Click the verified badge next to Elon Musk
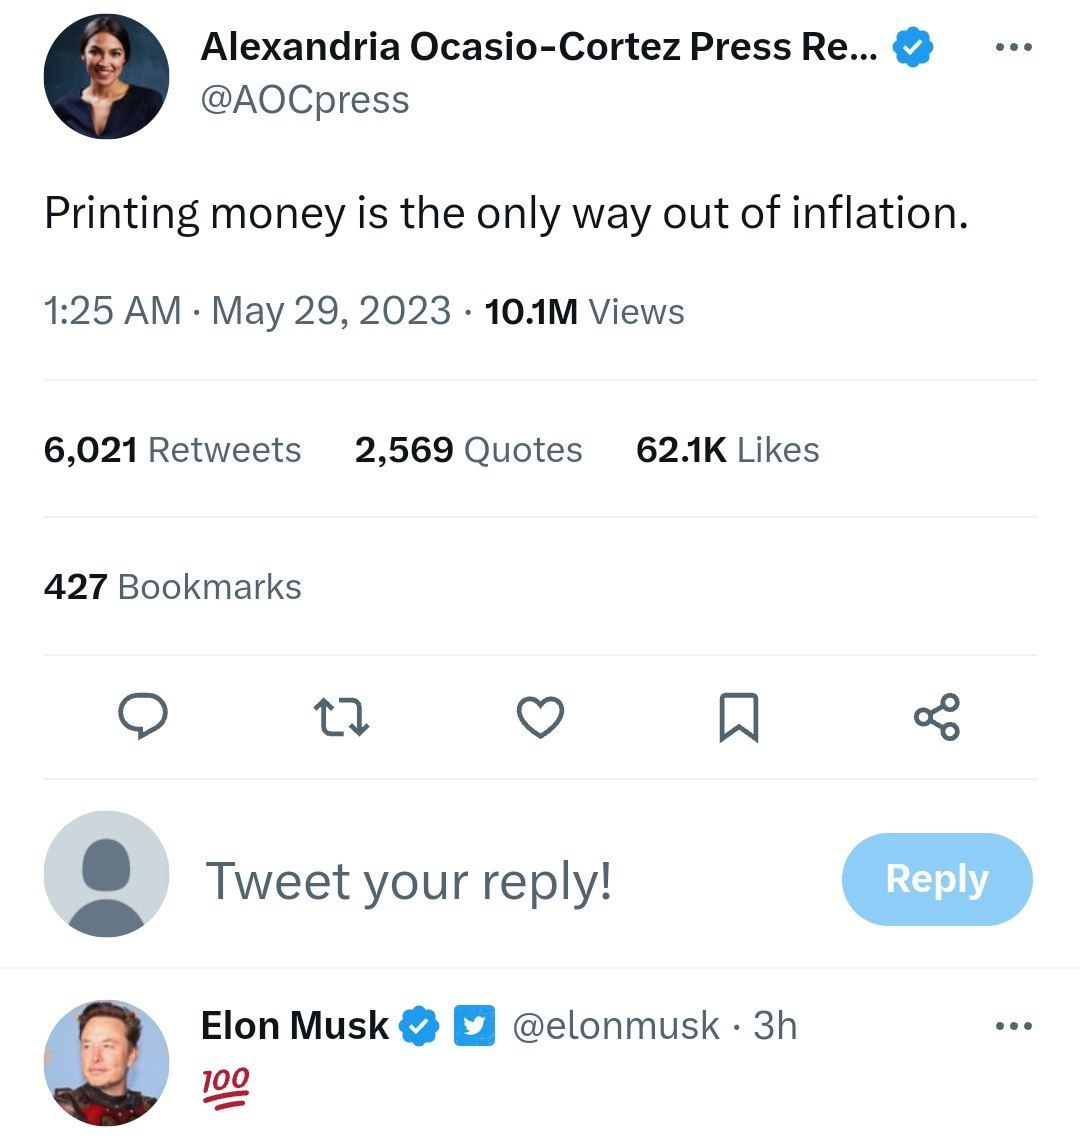The image size is (1080, 1142). (420, 1026)
